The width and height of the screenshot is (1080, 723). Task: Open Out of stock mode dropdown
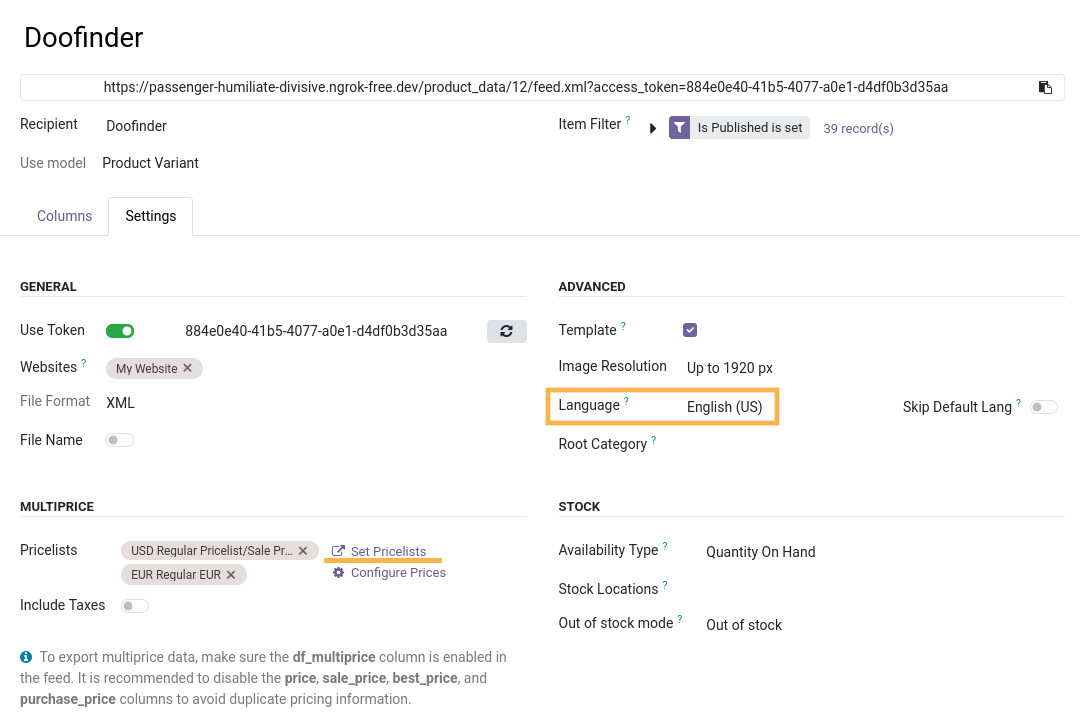click(744, 625)
